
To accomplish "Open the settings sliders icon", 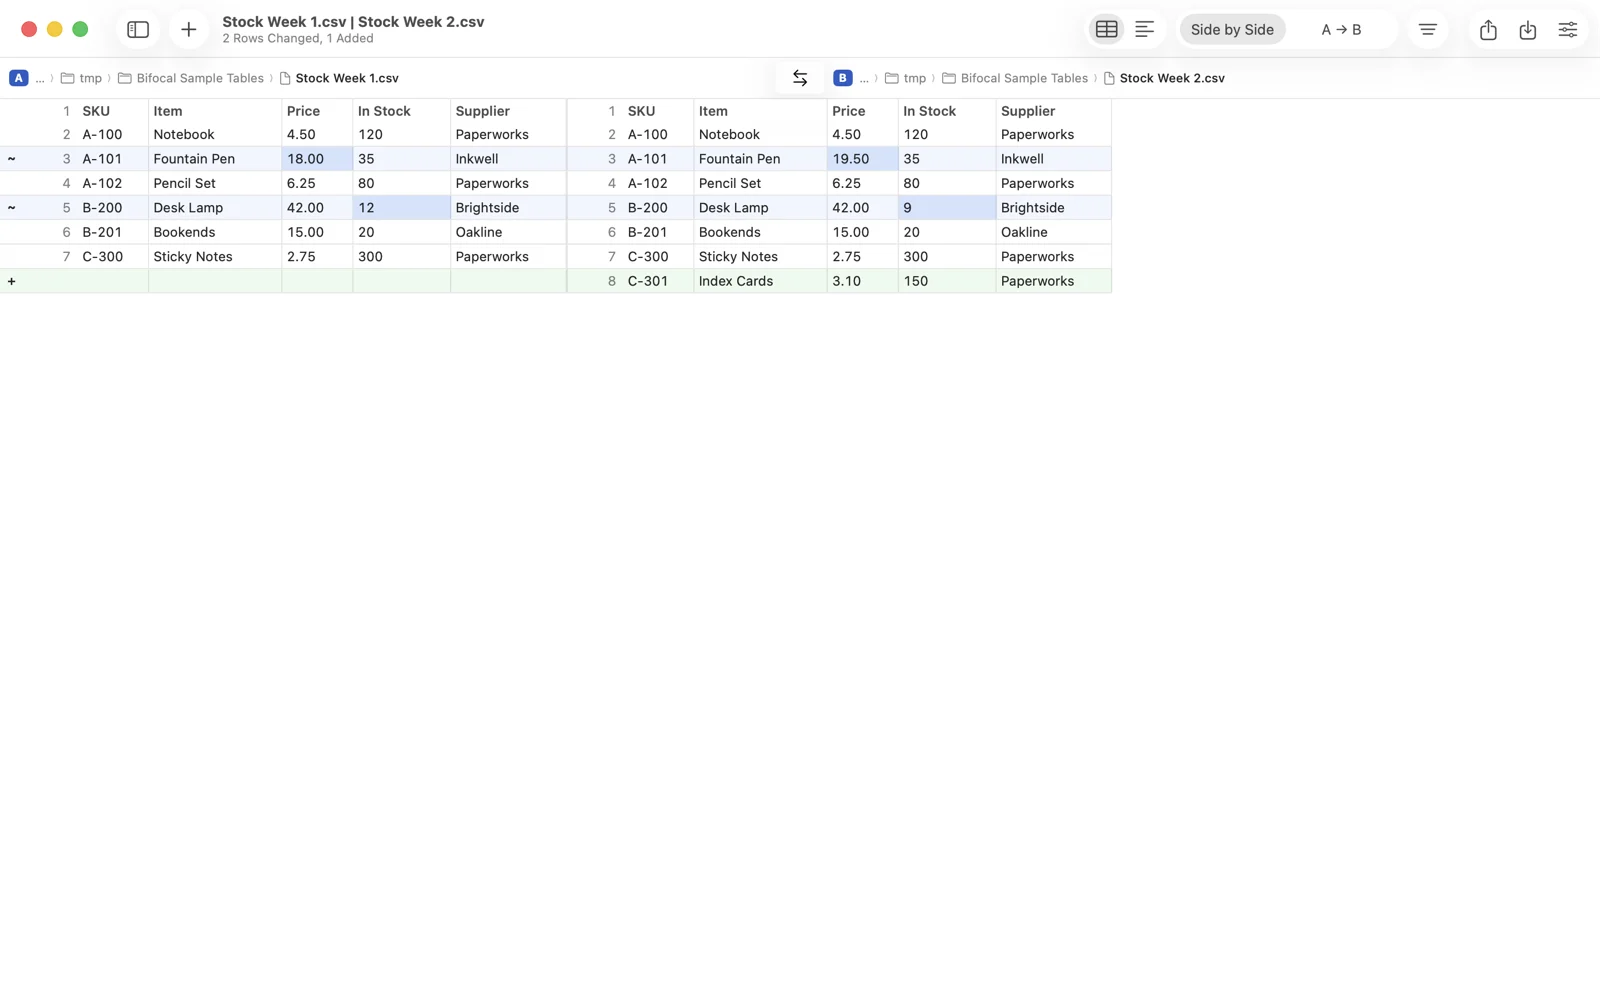I will click(x=1567, y=29).
